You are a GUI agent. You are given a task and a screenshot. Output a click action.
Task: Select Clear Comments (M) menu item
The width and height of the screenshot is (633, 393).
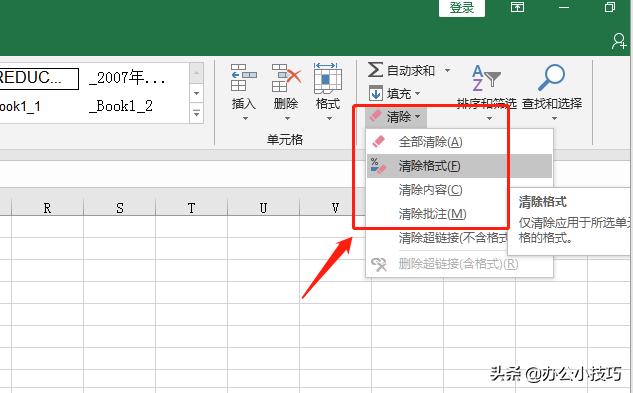coord(437,214)
